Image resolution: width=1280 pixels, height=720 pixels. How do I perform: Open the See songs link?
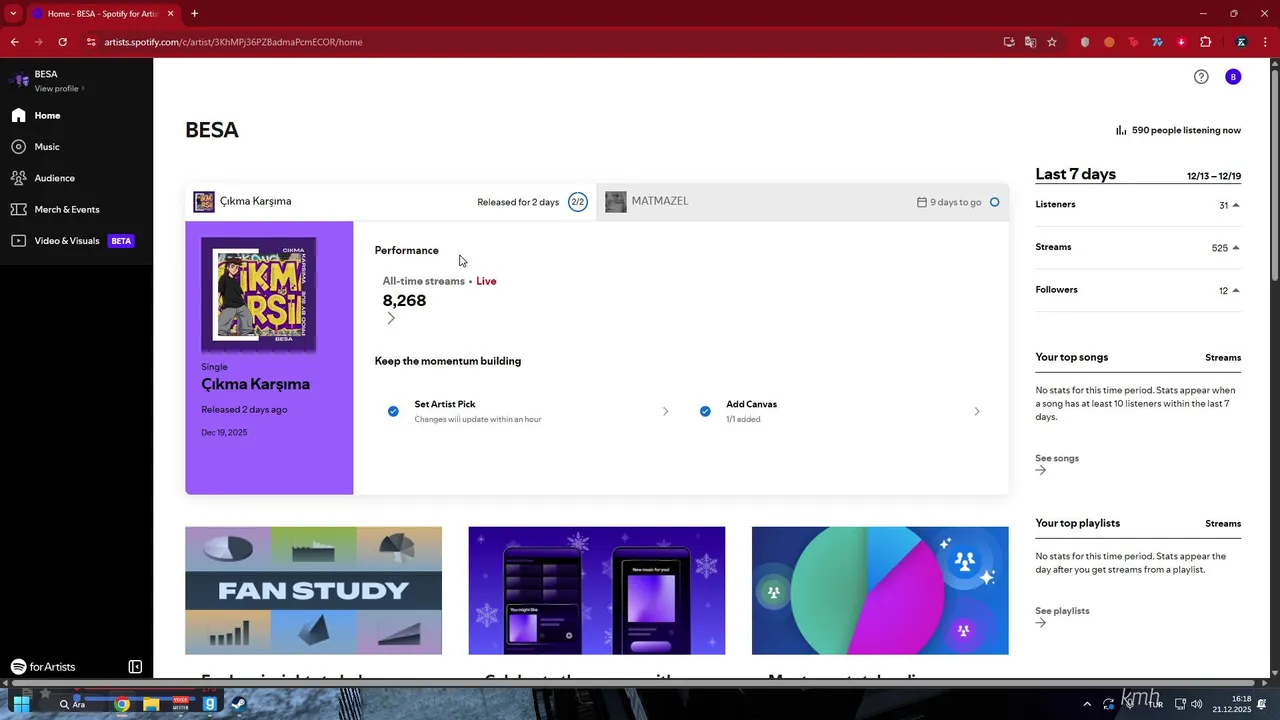pyautogui.click(x=1057, y=458)
